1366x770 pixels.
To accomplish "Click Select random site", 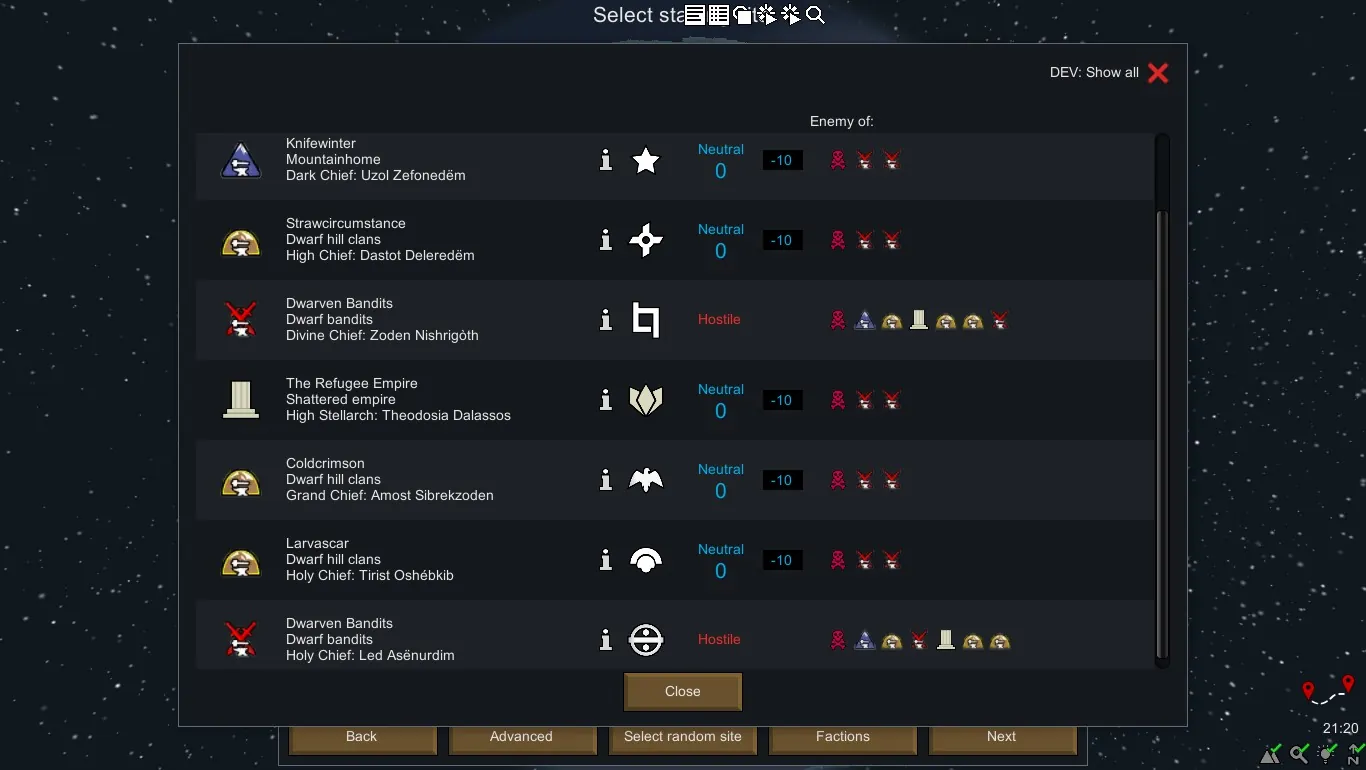I will (x=683, y=737).
